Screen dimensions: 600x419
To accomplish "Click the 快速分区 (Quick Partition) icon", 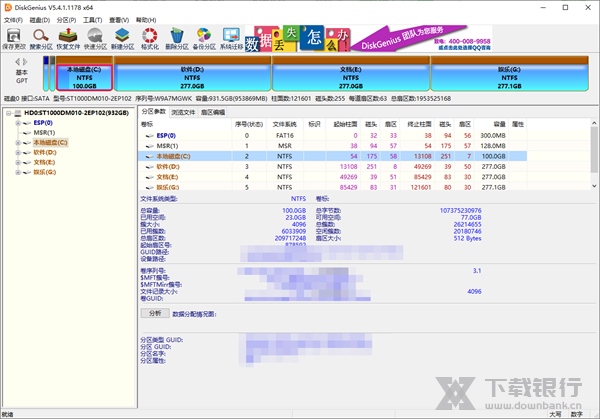I will [95, 38].
